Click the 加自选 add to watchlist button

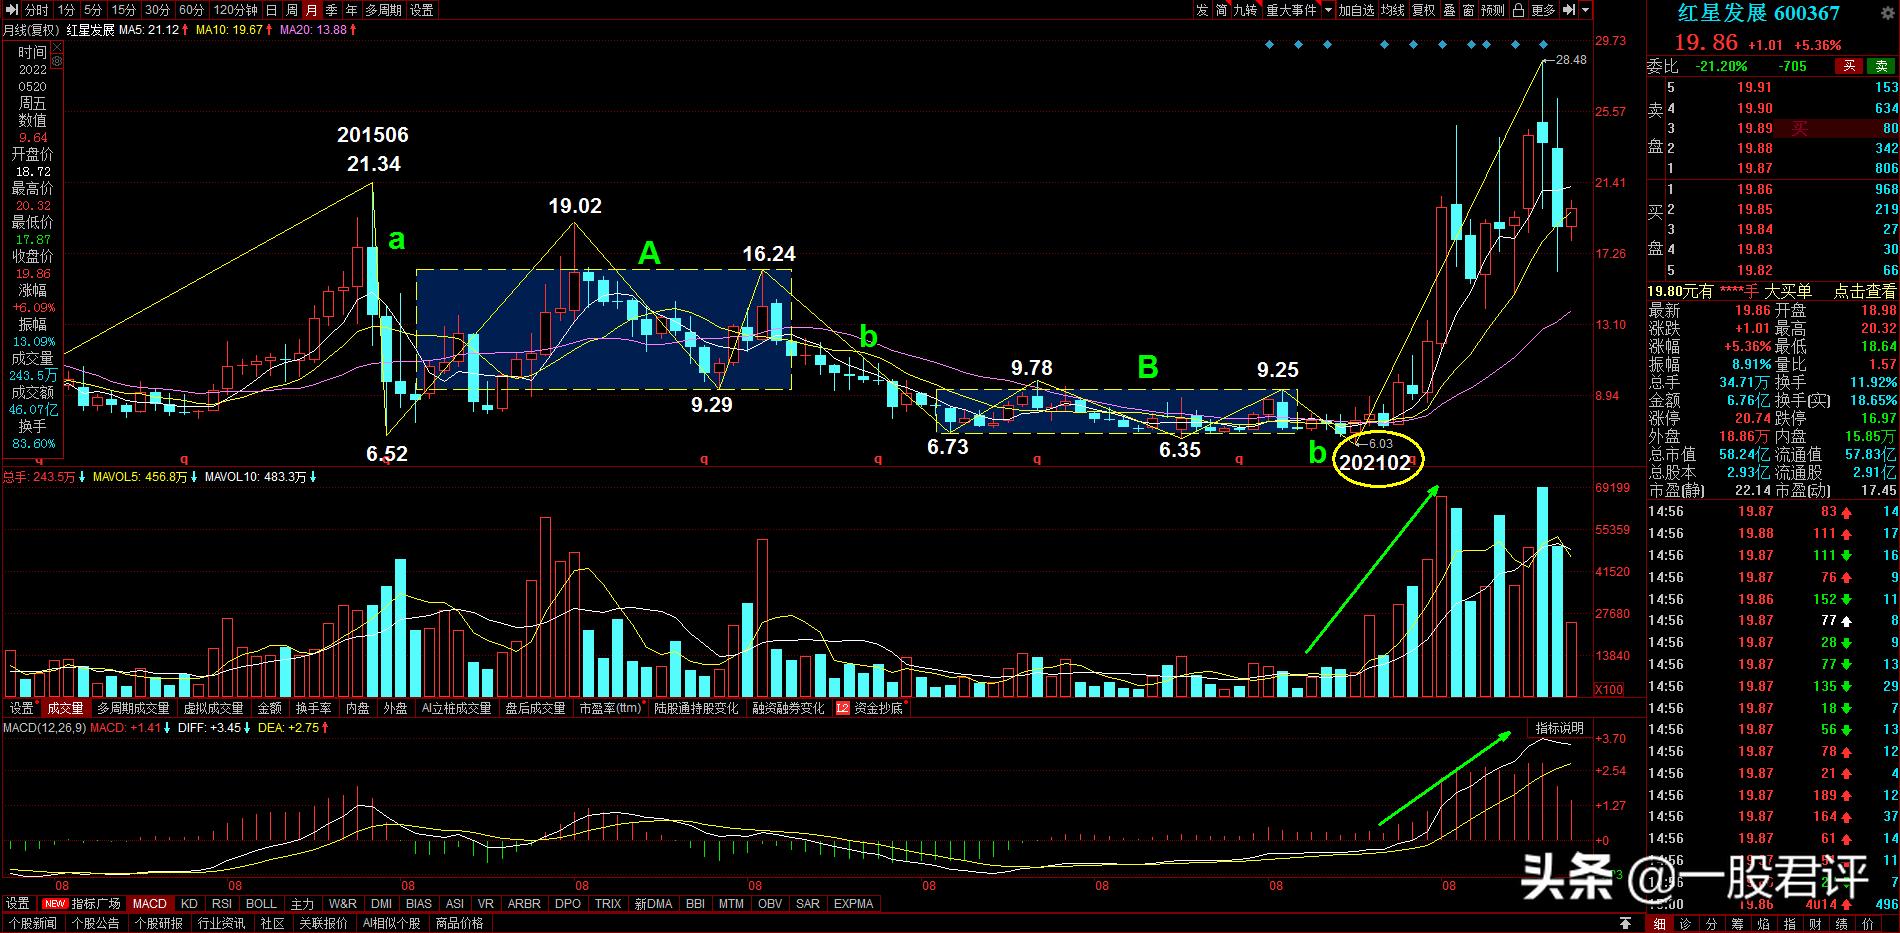click(1357, 10)
